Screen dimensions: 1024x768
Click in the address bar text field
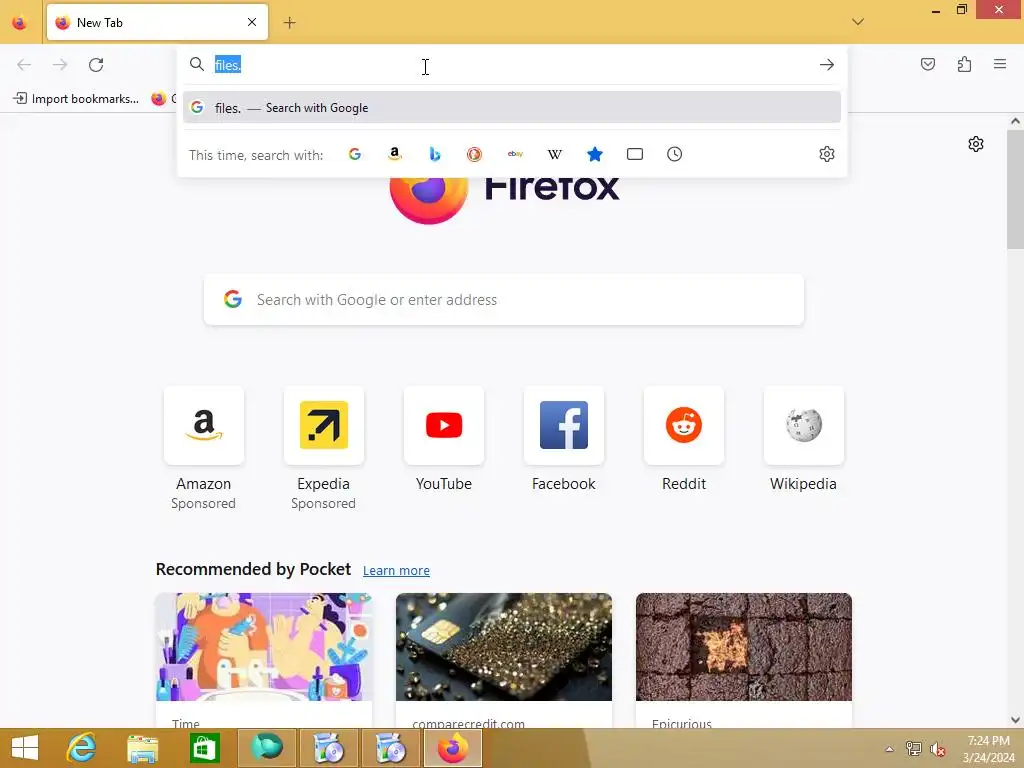point(512,65)
